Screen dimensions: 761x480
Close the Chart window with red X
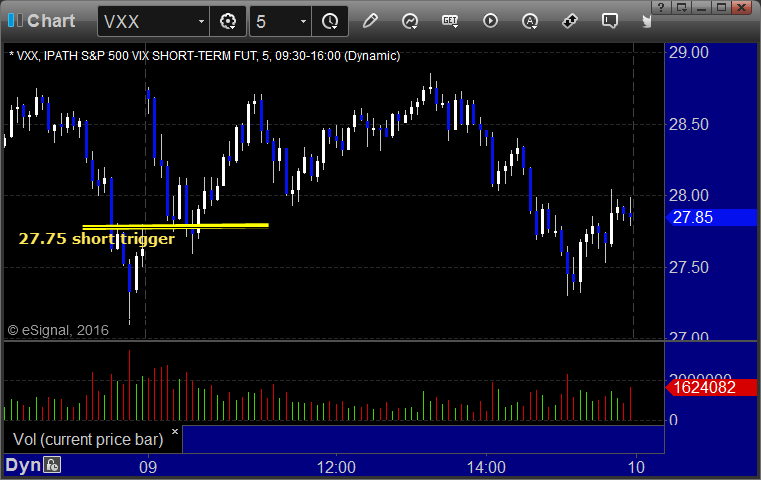[742, 7]
